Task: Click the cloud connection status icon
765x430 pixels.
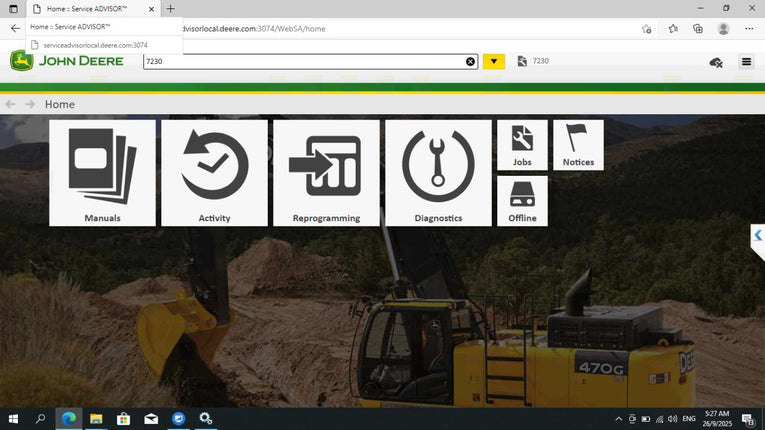Action: pyautogui.click(x=716, y=62)
